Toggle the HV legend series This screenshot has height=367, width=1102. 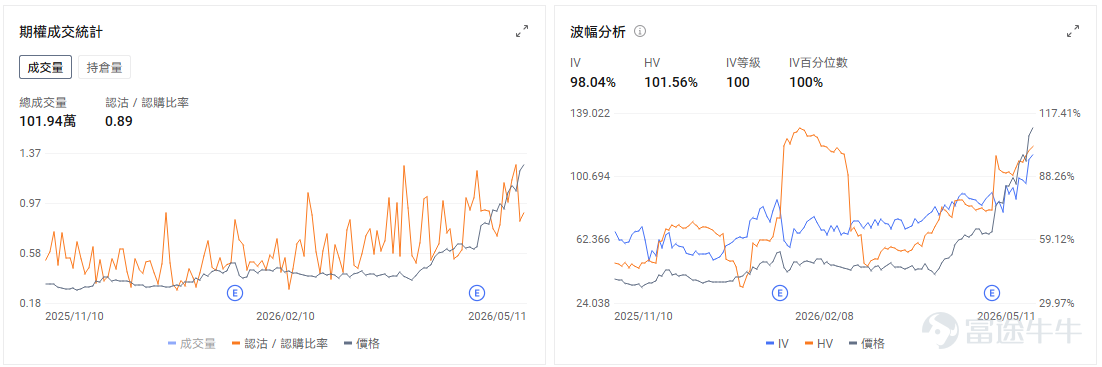[x=819, y=344]
